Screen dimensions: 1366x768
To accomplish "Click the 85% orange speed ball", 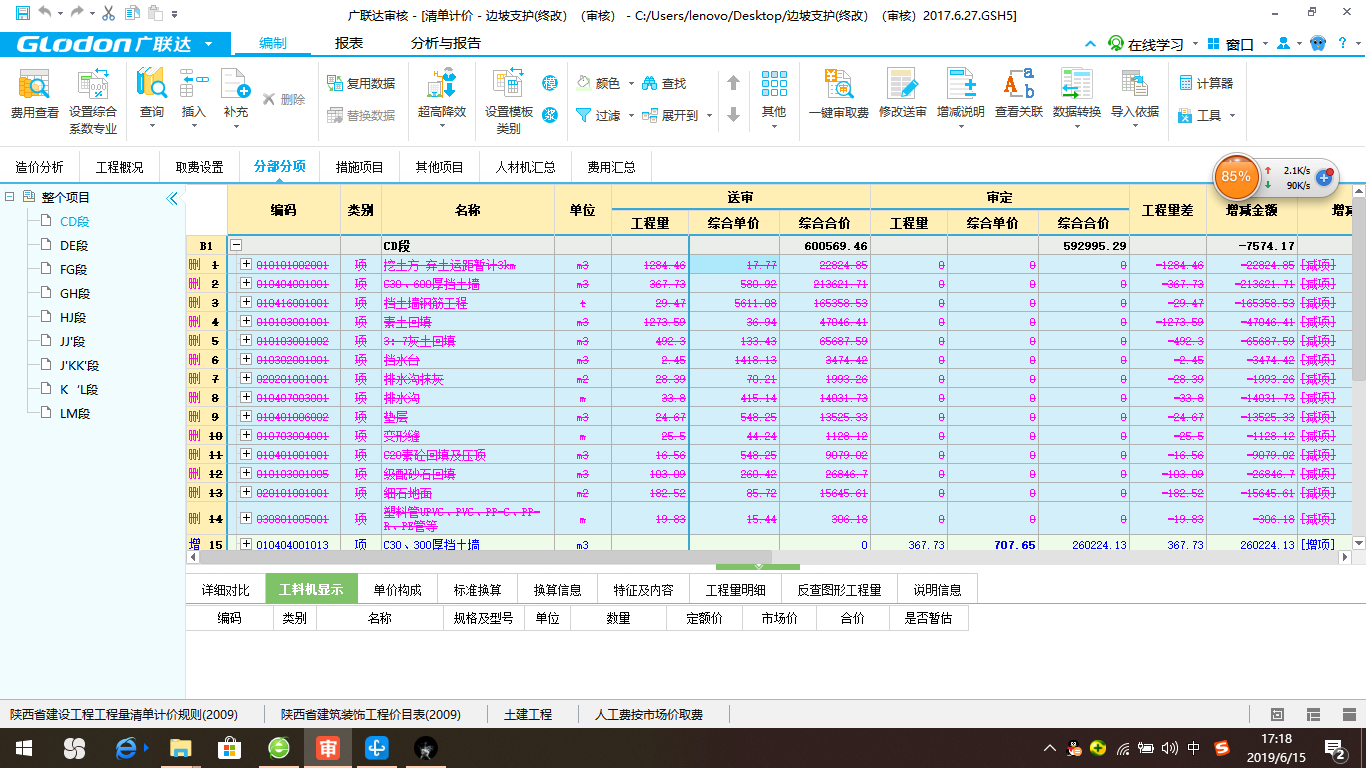I will [x=1236, y=177].
